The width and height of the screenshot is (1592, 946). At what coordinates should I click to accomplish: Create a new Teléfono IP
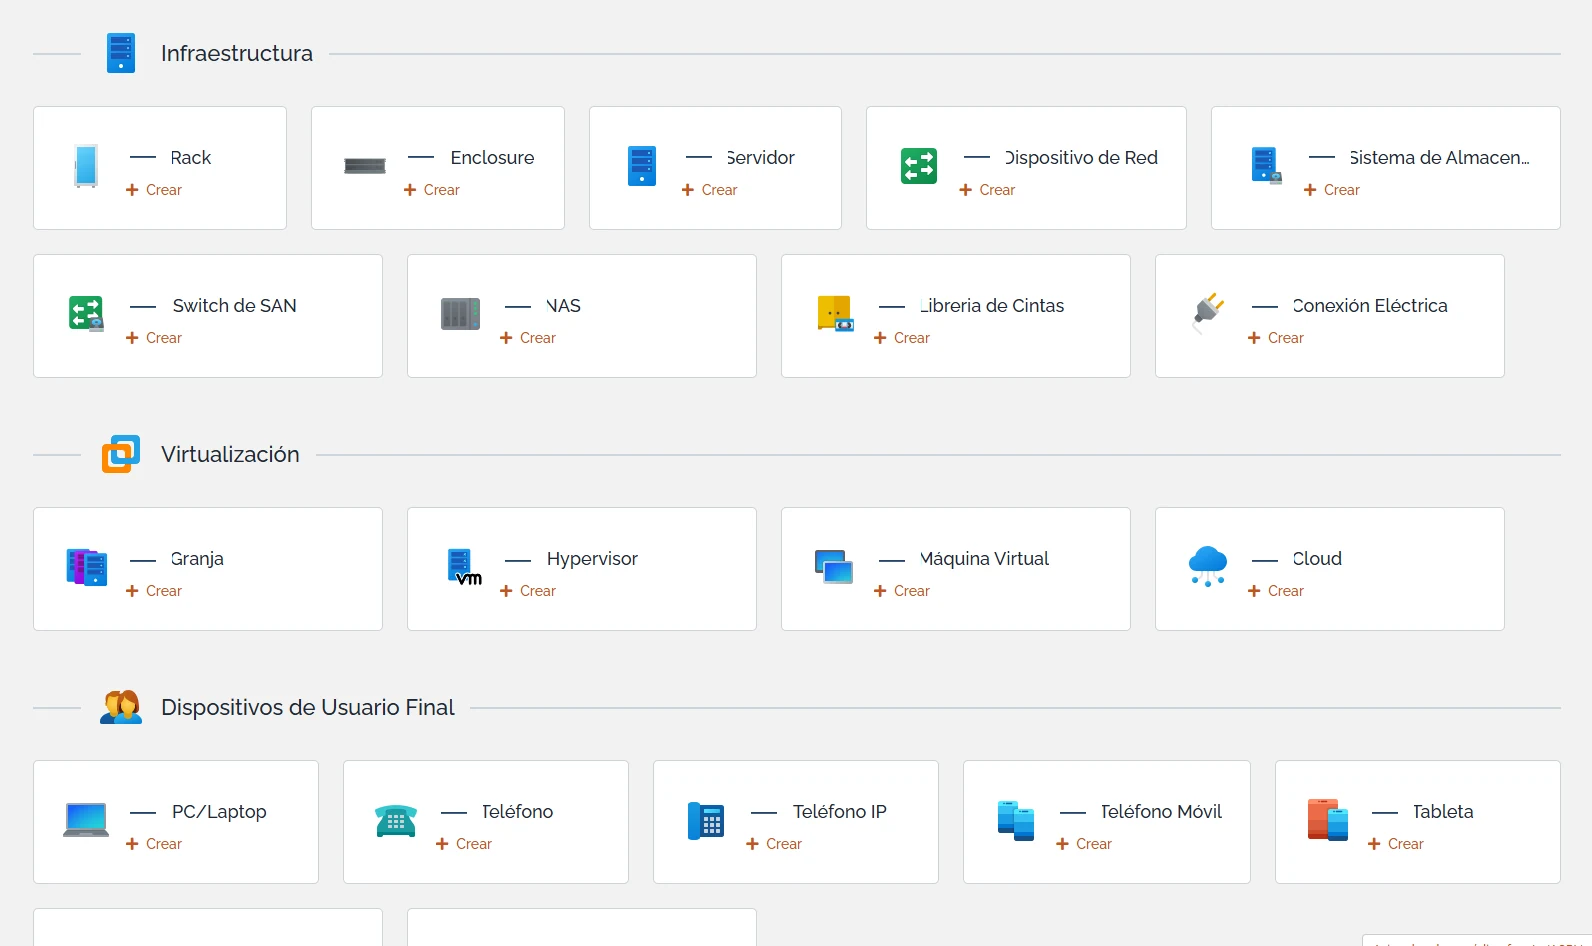coord(774,844)
